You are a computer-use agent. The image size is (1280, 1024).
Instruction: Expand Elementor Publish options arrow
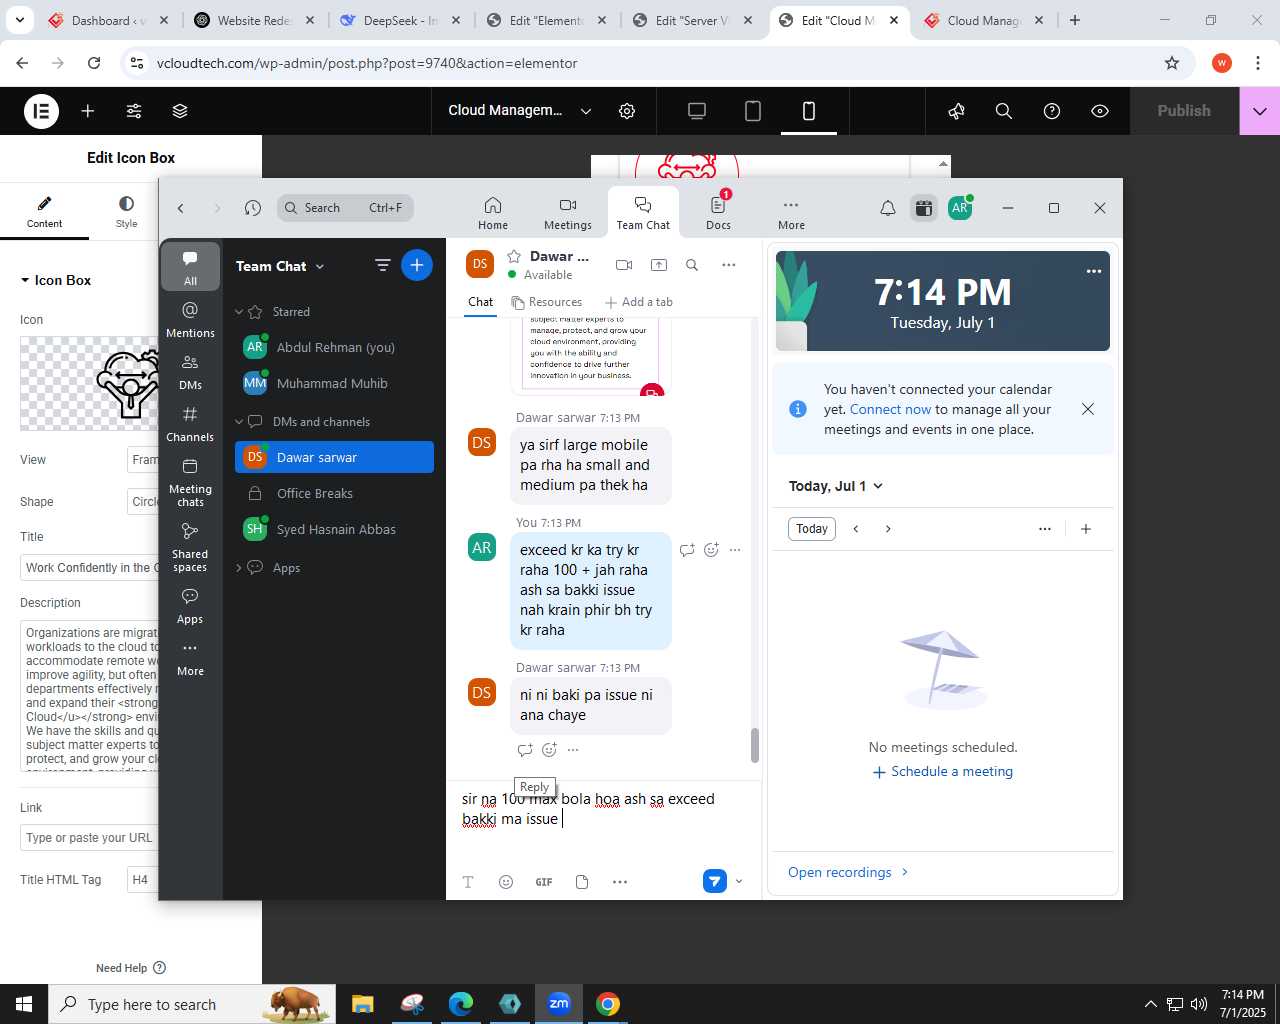[x=1260, y=111]
